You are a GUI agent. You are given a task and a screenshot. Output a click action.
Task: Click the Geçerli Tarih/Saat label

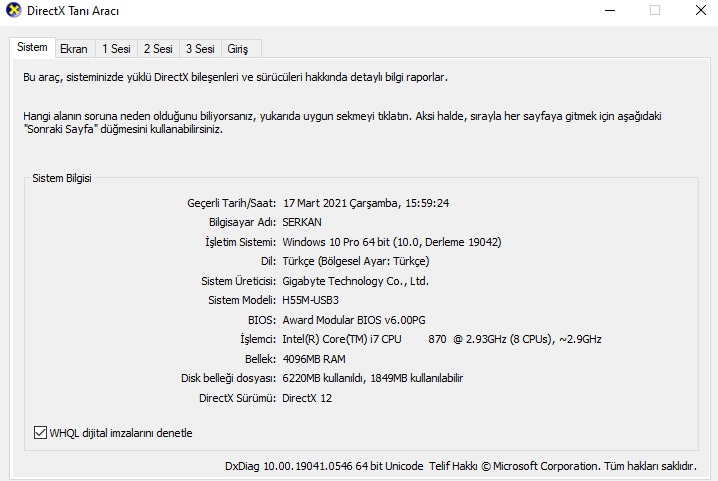pyautogui.click(x=232, y=203)
